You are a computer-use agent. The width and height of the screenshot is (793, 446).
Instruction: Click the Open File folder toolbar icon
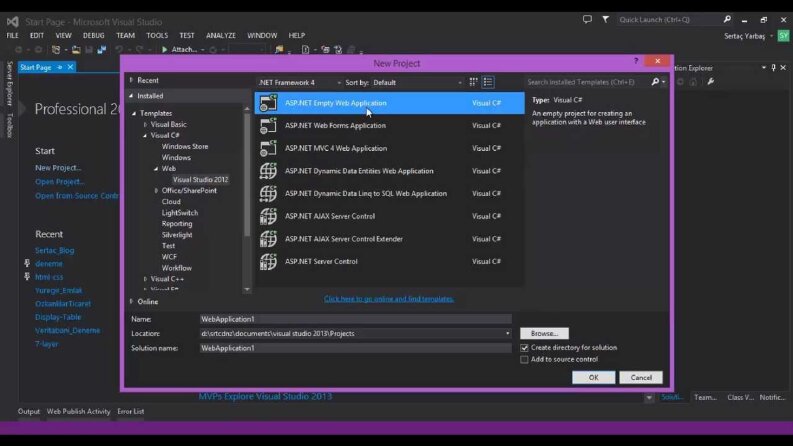(x=76, y=50)
